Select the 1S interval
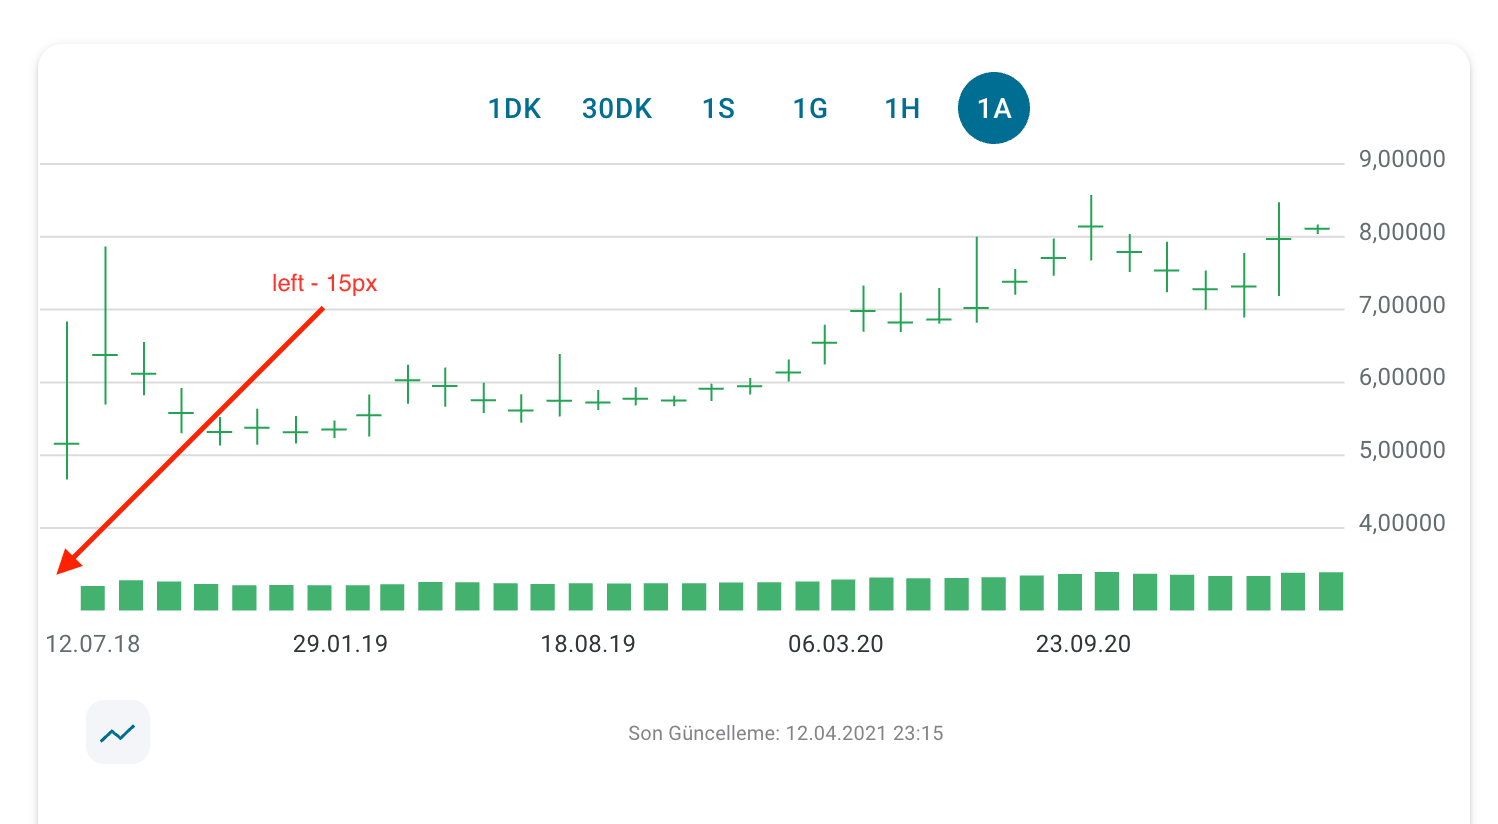The image size is (1498, 824). 718,108
